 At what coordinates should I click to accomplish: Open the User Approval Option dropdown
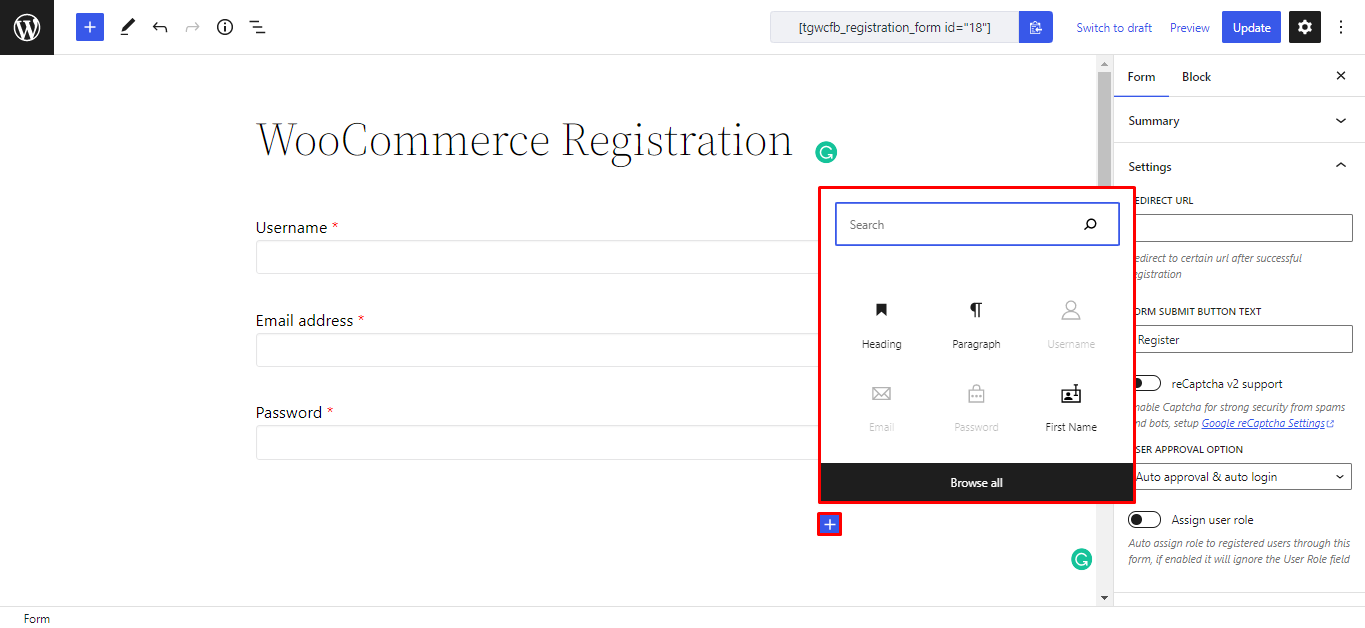[1240, 476]
